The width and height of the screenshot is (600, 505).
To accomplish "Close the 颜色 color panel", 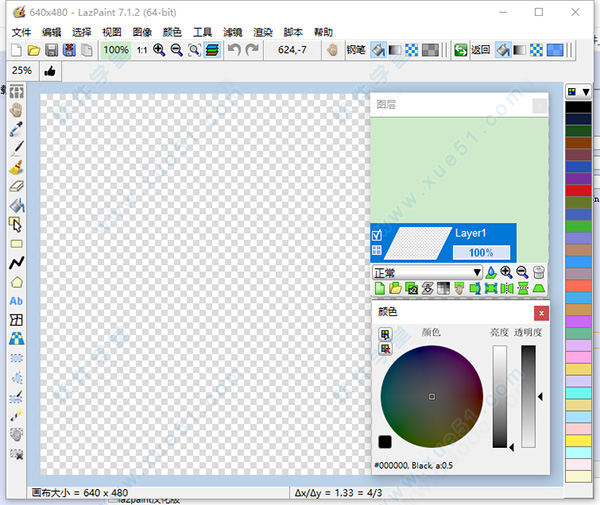I will click(x=541, y=314).
